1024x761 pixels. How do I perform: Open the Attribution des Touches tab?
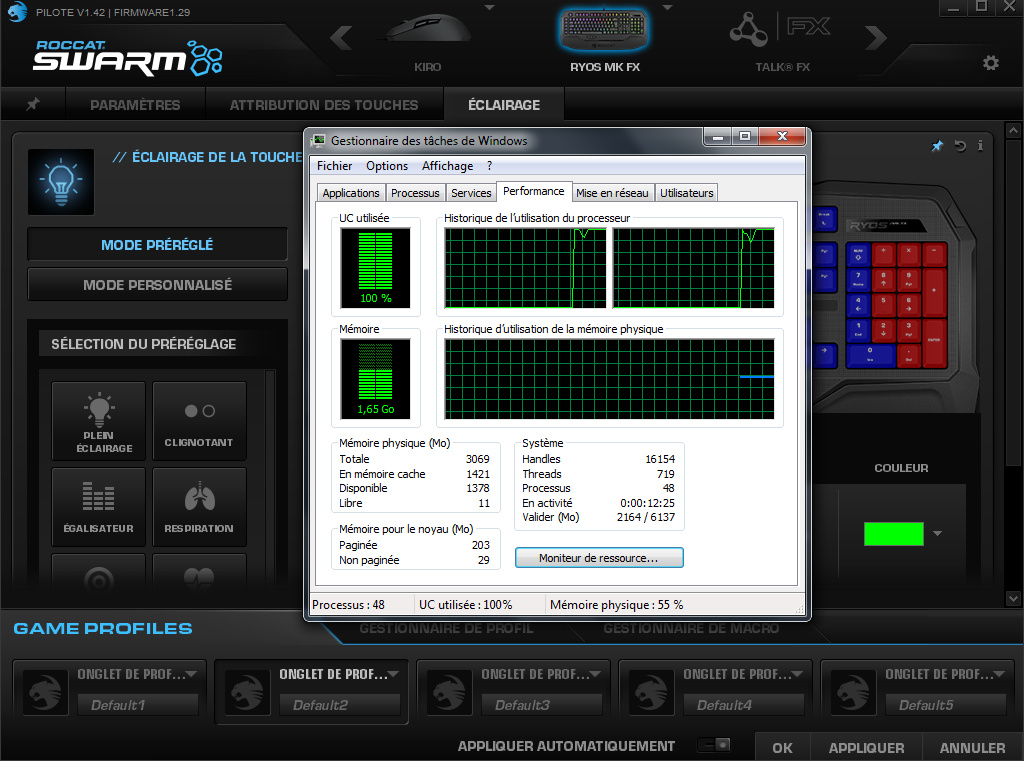(x=324, y=105)
